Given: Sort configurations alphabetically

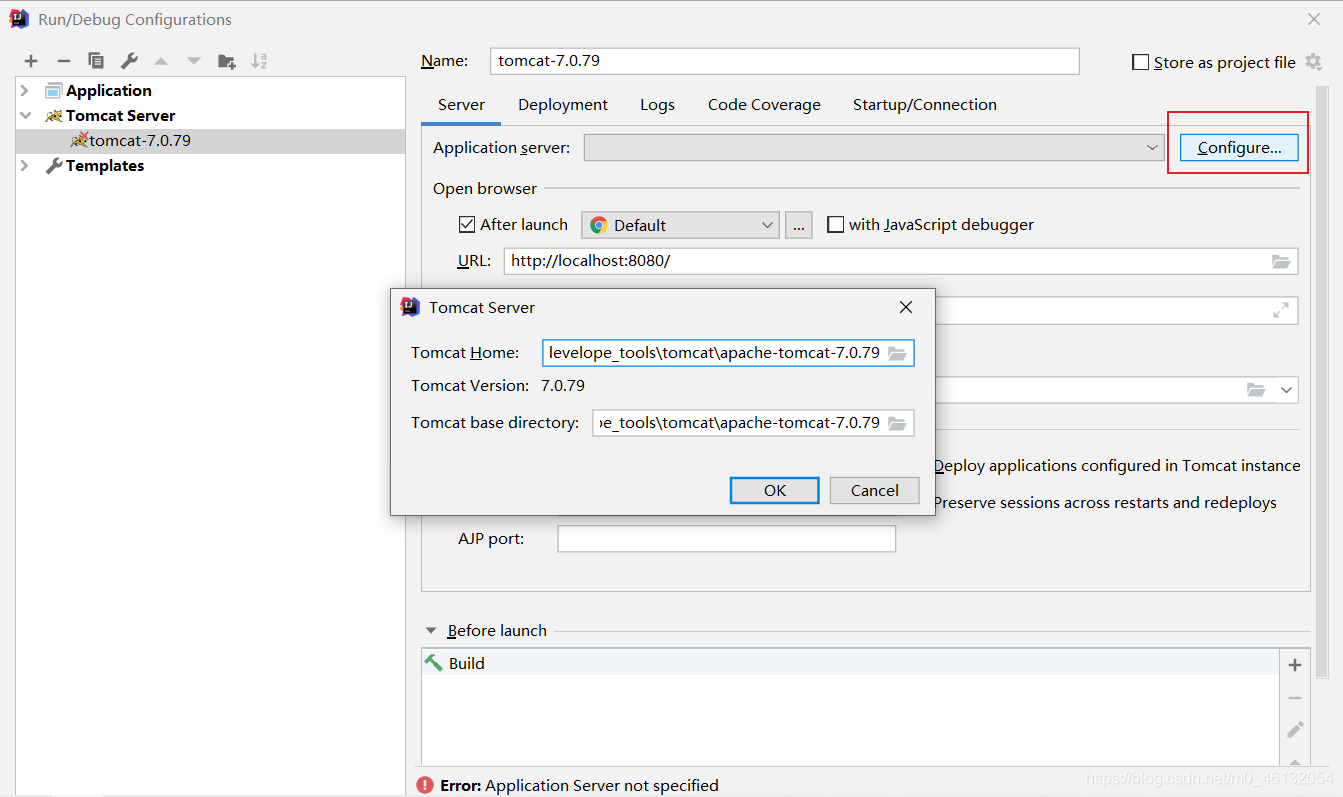Looking at the screenshot, I should (259, 61).
